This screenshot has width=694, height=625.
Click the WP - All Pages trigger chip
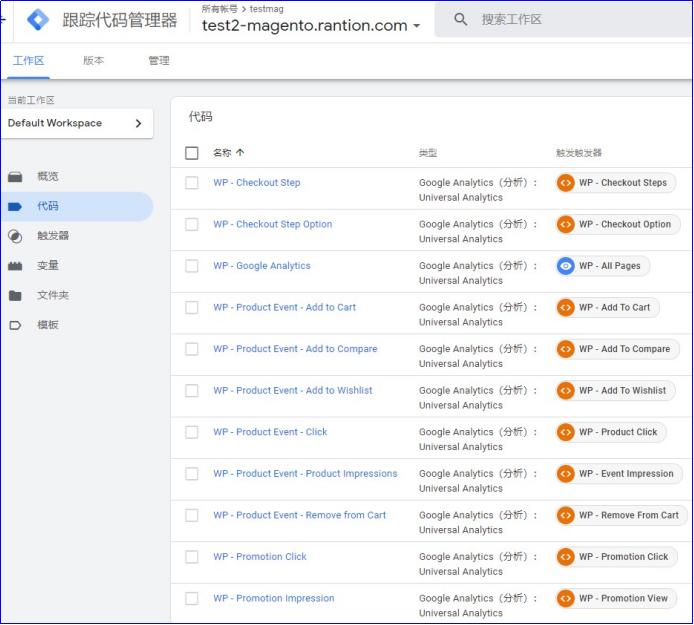tap(603, 266)
